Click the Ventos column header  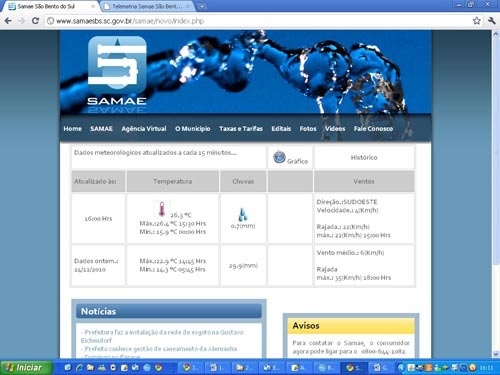(x=364, y=181)
